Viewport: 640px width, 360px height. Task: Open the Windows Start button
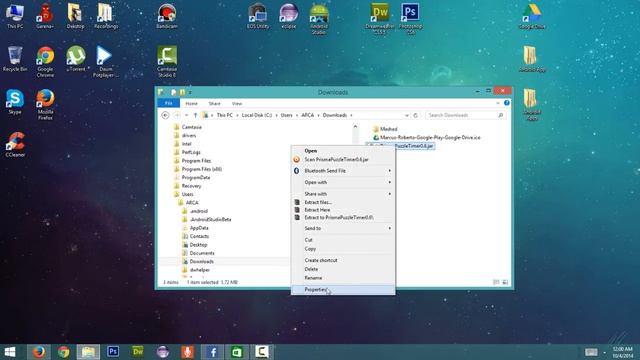pos(9,352)
